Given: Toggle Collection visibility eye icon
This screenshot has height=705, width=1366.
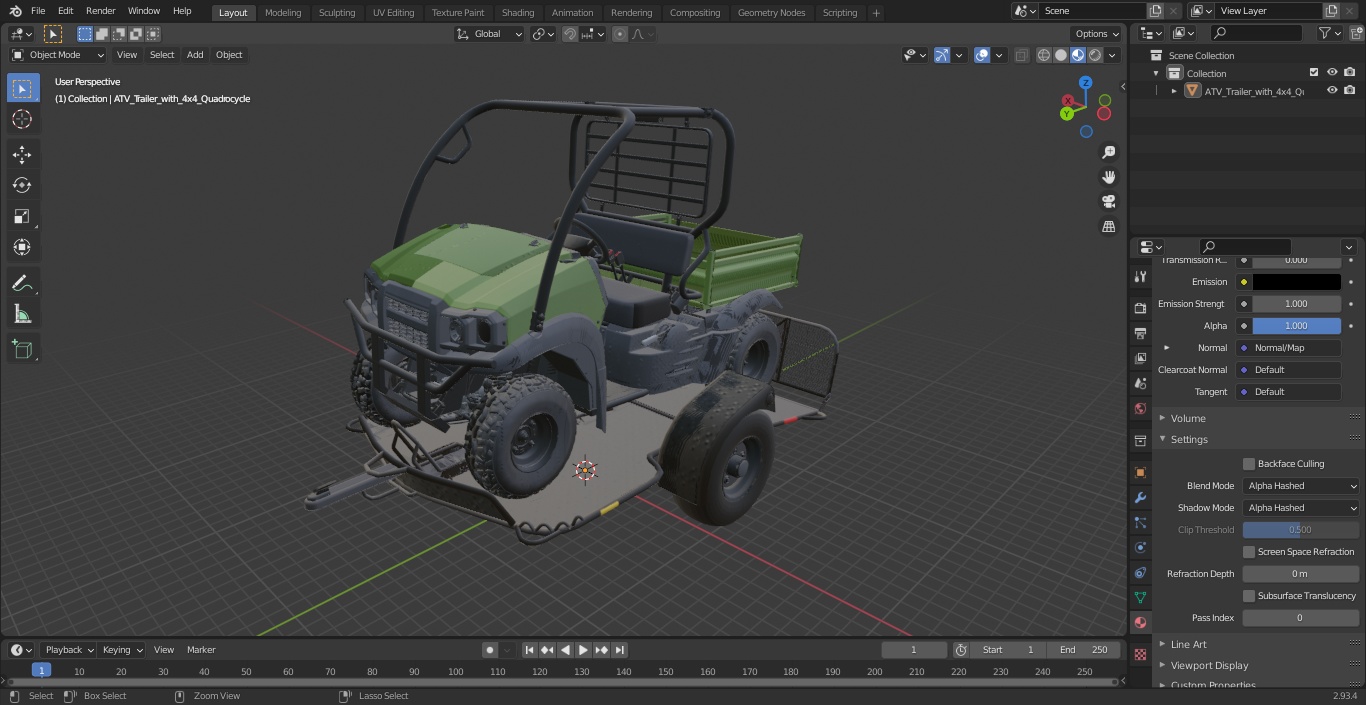Looking at the screenshot, I should [x=1332, y=73].
